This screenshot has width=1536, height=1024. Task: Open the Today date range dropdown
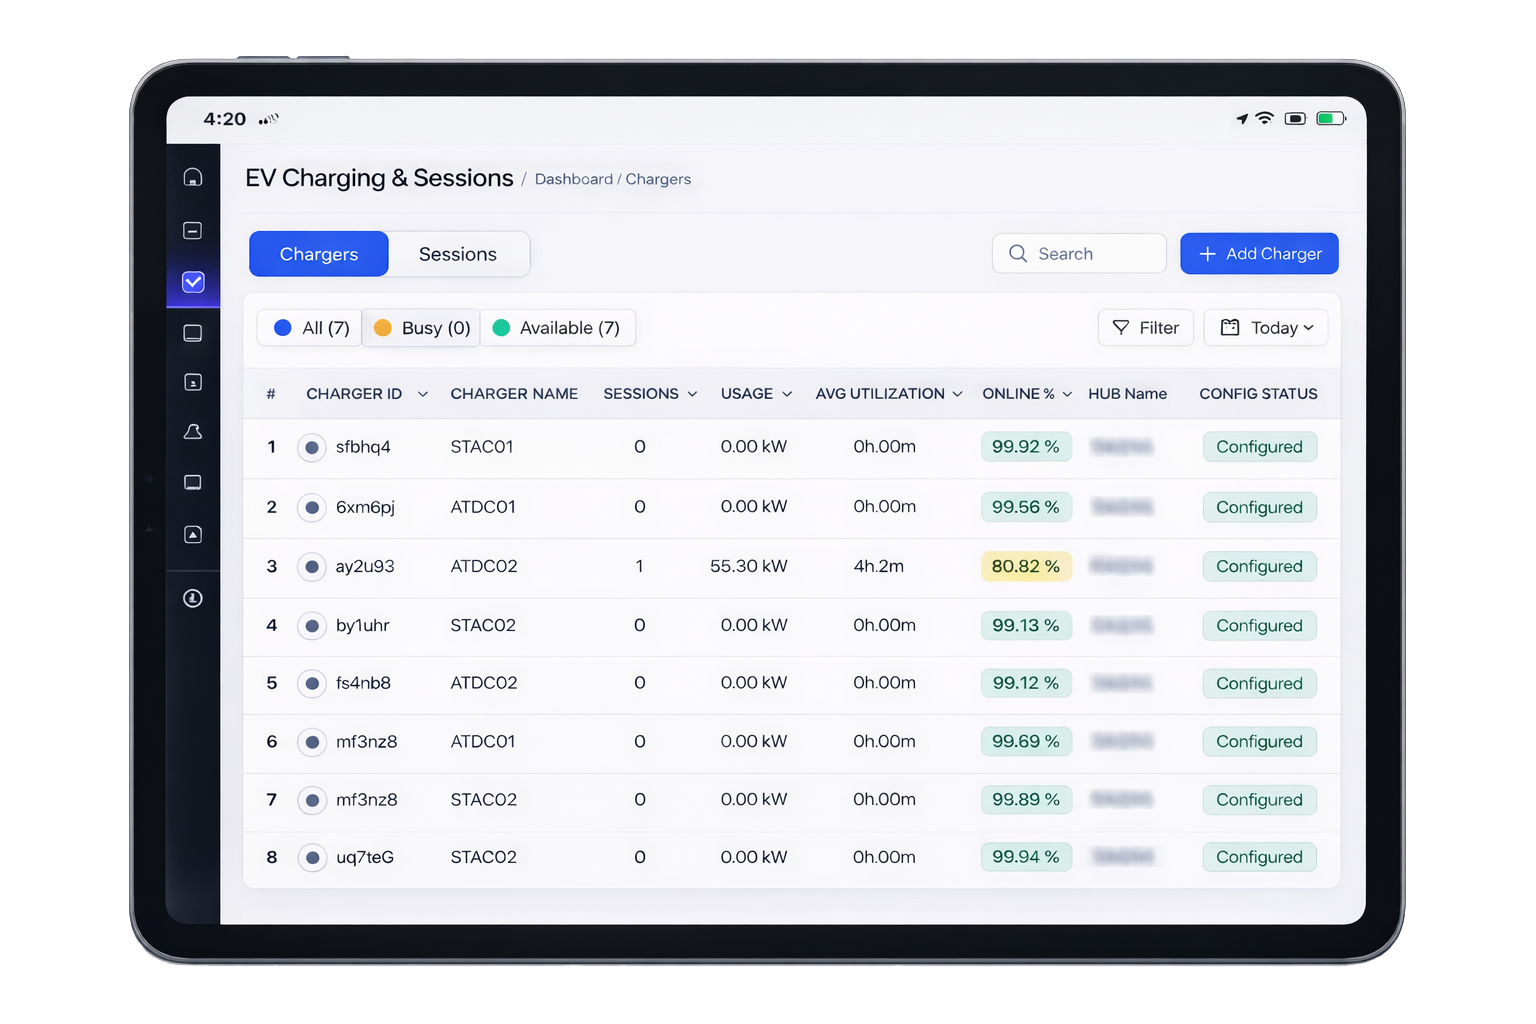(x=1266, y=328)
